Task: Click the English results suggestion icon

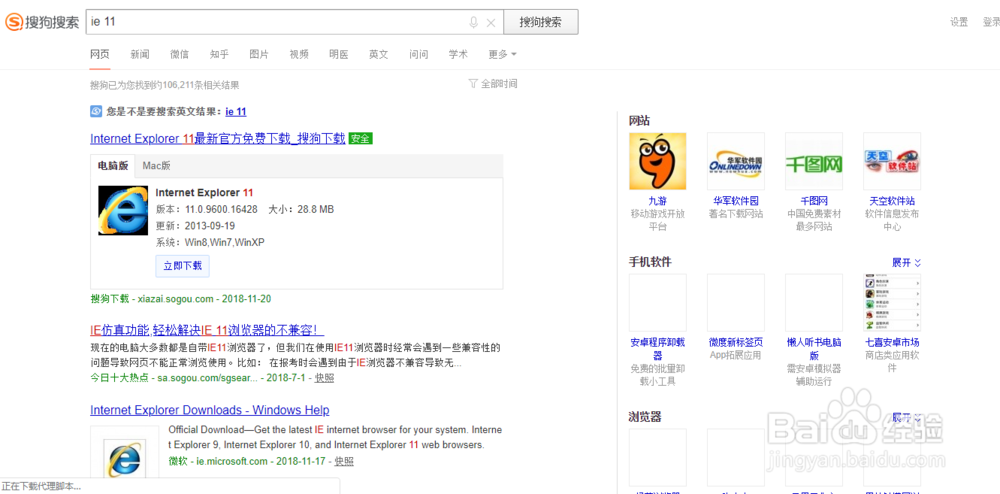Action: click(96, 112)
